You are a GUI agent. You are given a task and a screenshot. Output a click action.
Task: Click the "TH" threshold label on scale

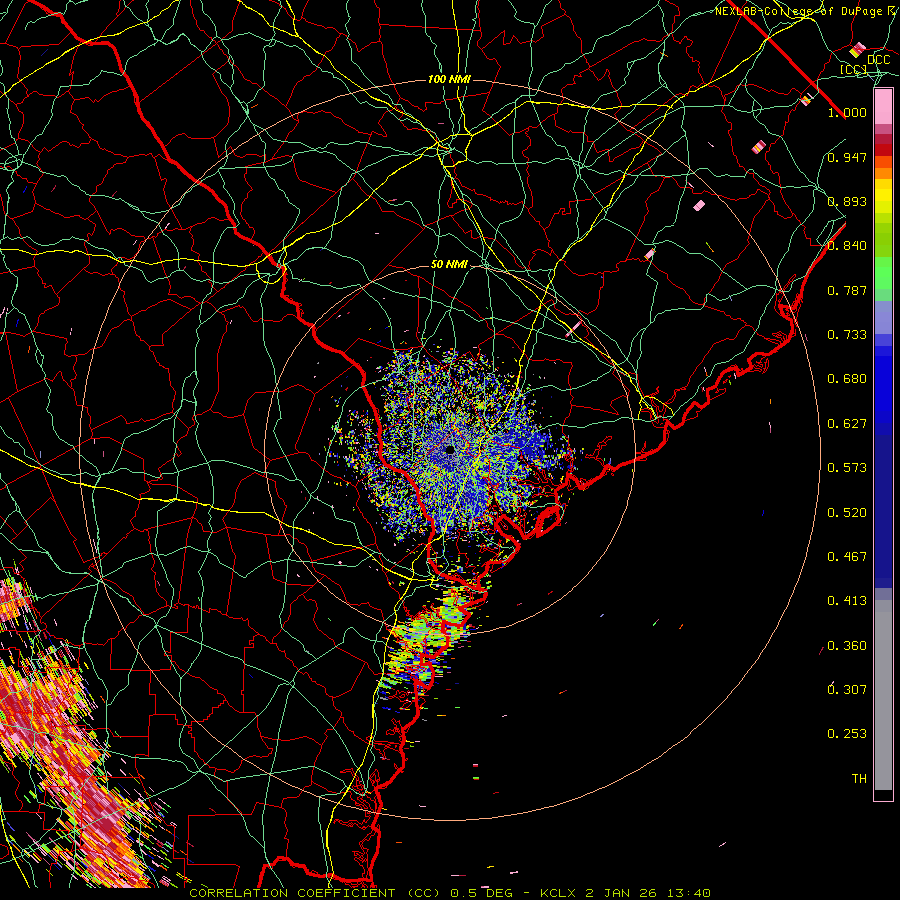pyautogui.click(x=859, y=779)
